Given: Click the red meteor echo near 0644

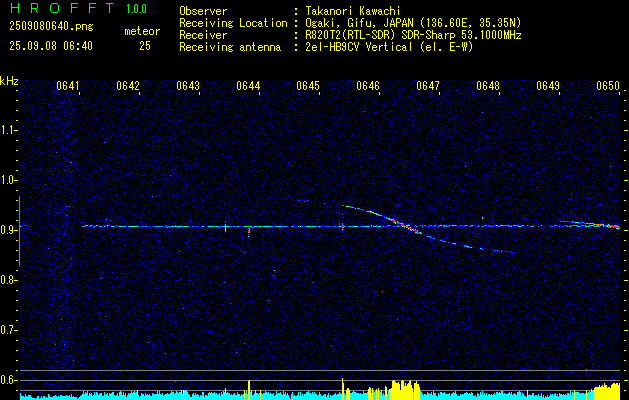Looking at the screenshot, I should [249, 232].
